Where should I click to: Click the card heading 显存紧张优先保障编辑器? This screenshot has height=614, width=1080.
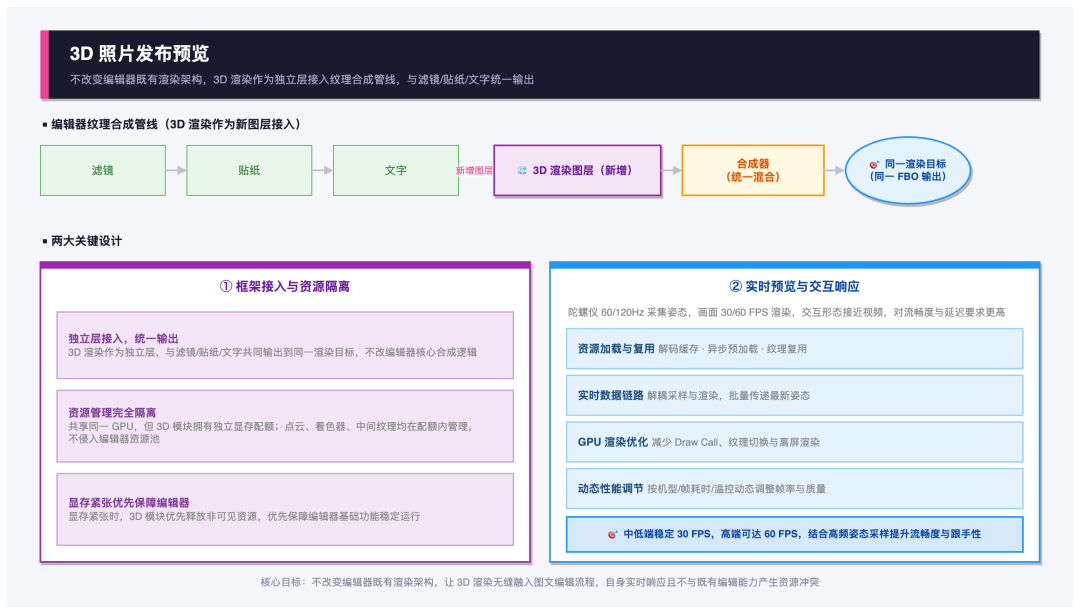(x=129, y=502)
